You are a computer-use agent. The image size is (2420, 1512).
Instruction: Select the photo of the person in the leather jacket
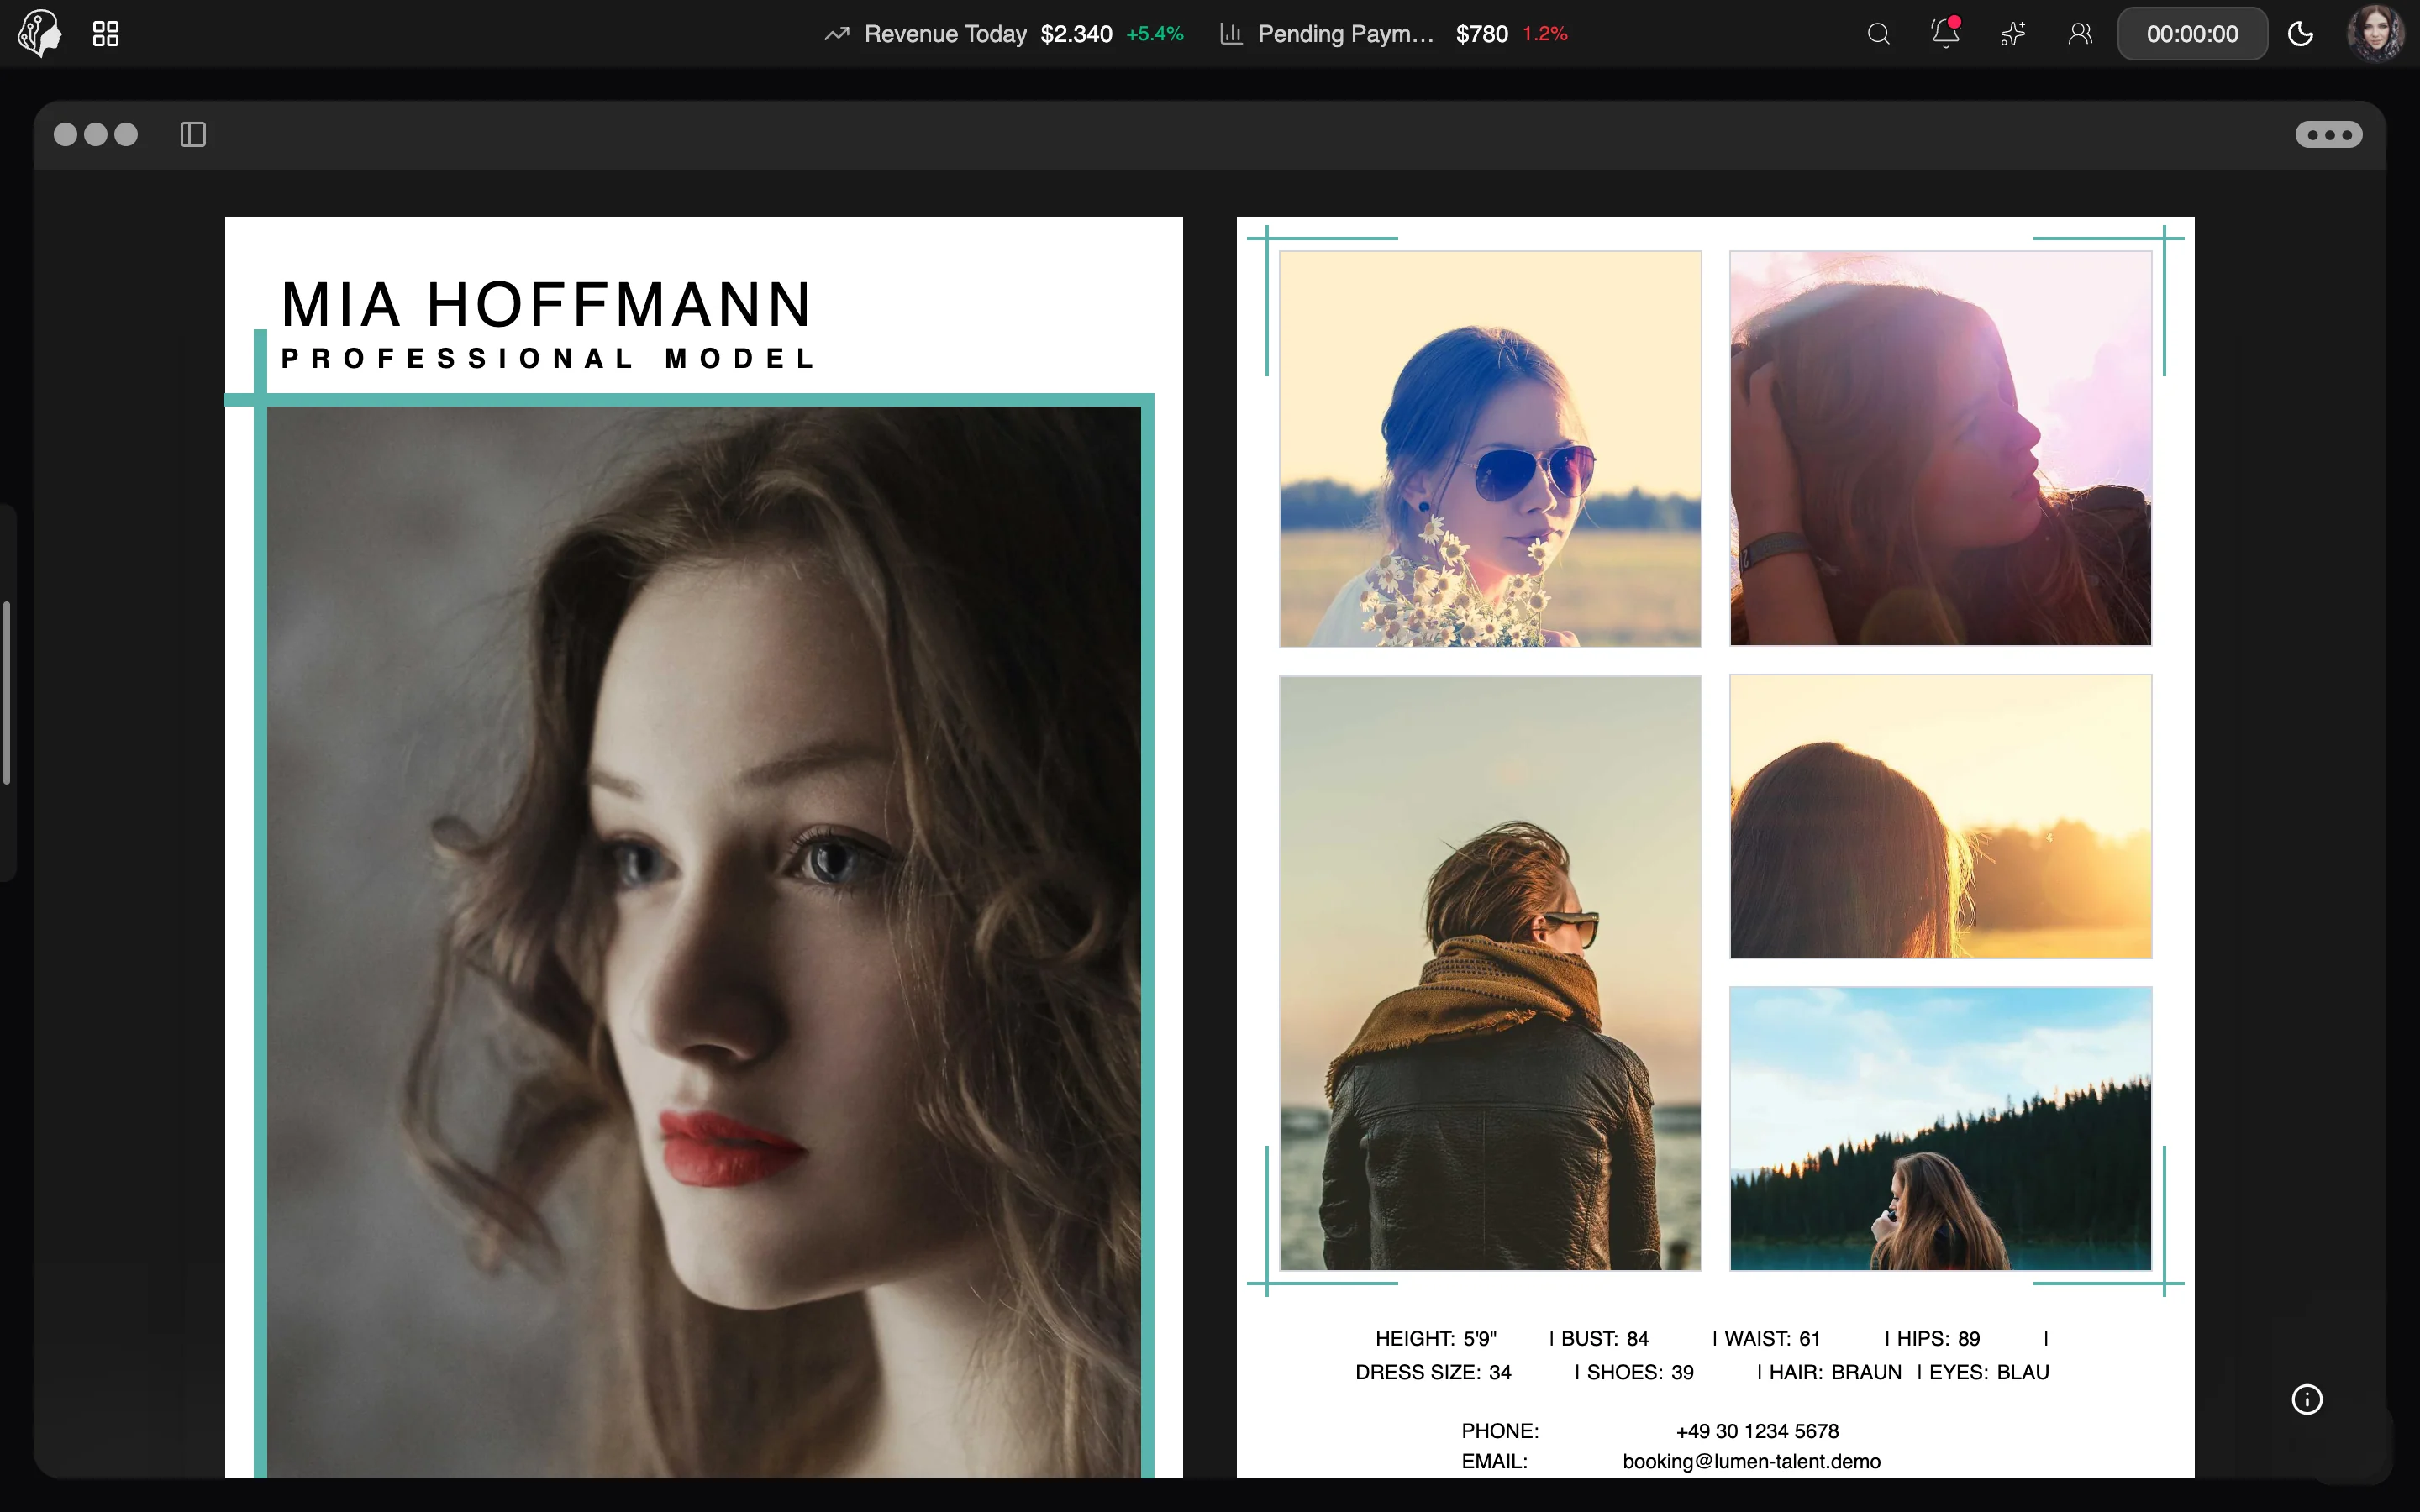tap(1490, 973)
